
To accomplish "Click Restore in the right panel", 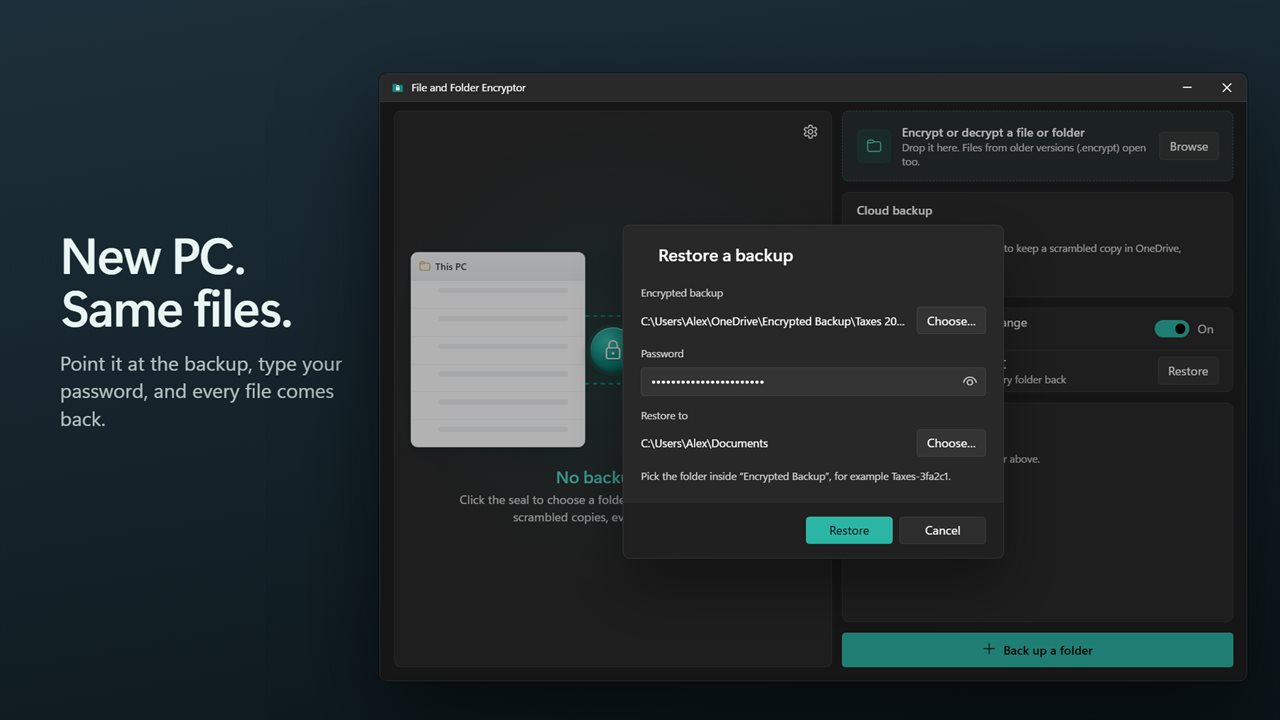I will click(1188, 371).
